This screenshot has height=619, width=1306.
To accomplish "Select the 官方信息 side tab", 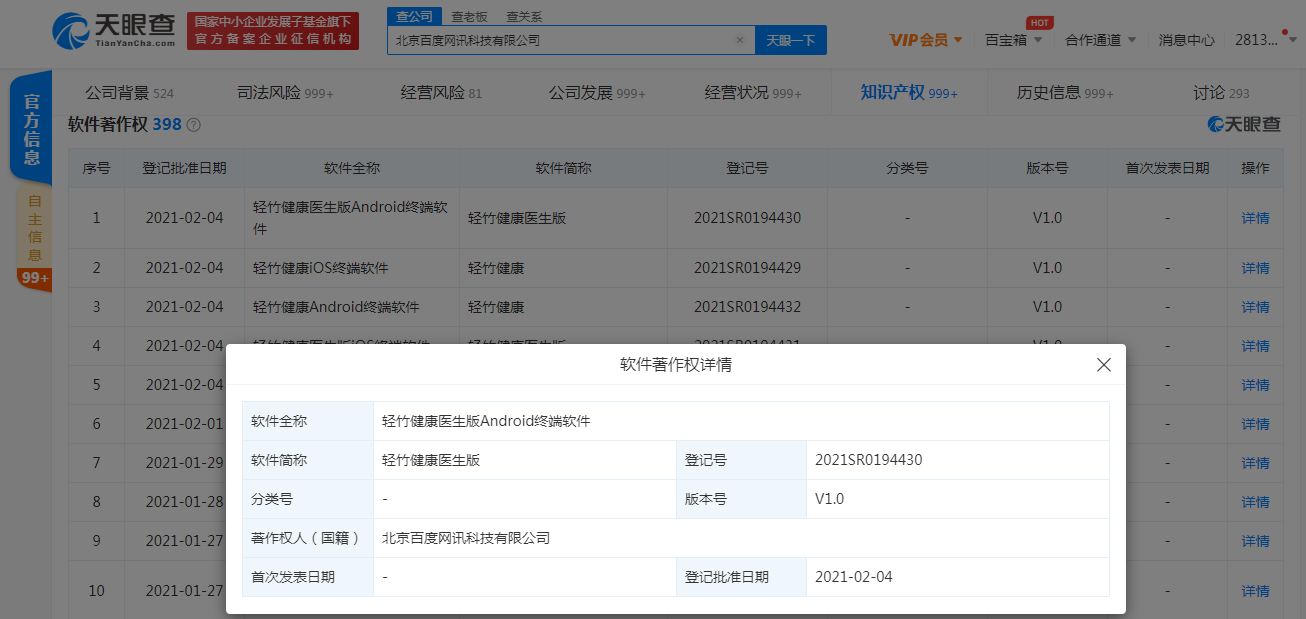I will [x=31, y=129].
